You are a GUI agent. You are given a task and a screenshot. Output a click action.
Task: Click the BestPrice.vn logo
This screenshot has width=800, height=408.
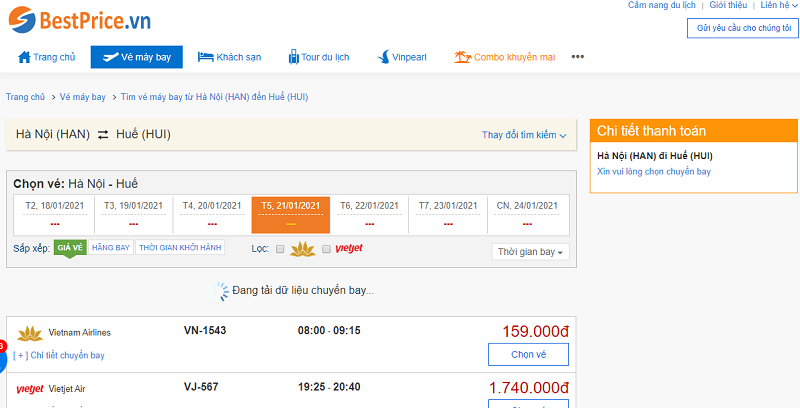pos(80,20)
